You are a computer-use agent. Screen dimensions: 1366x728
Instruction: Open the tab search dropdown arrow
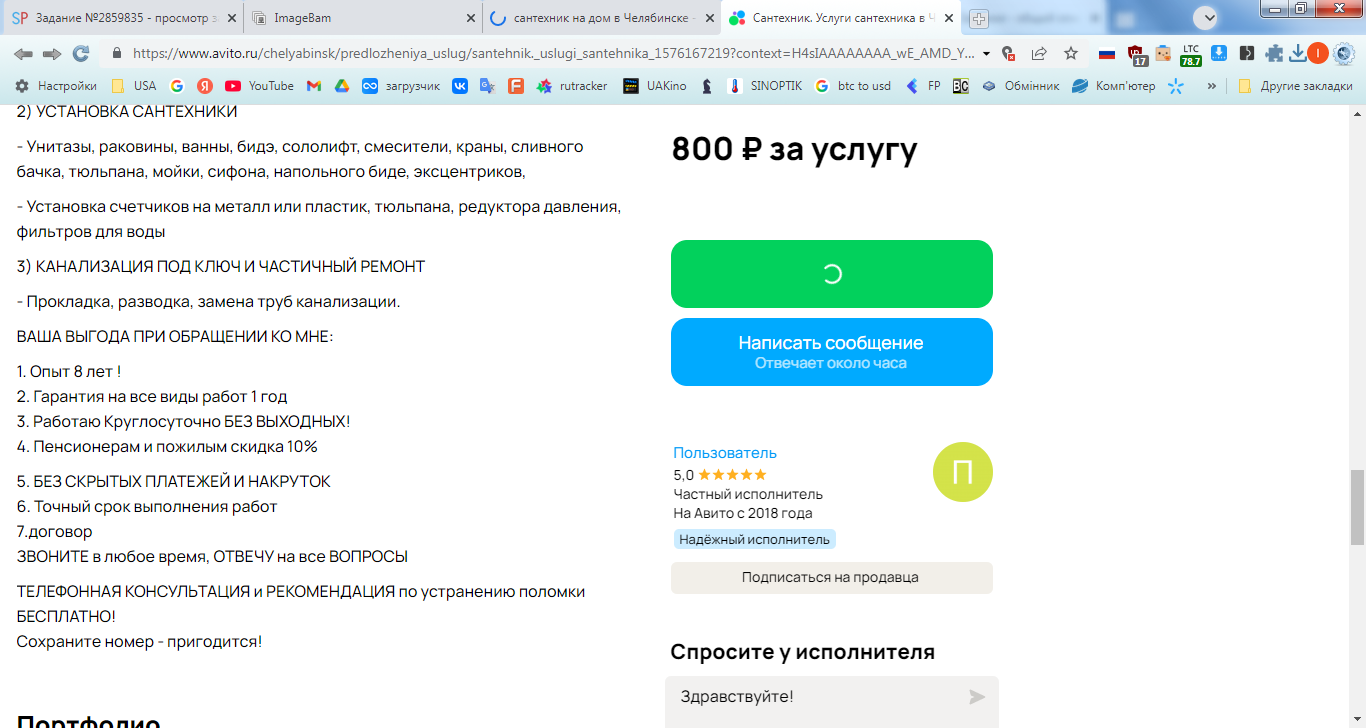(x=1207, y=17)
